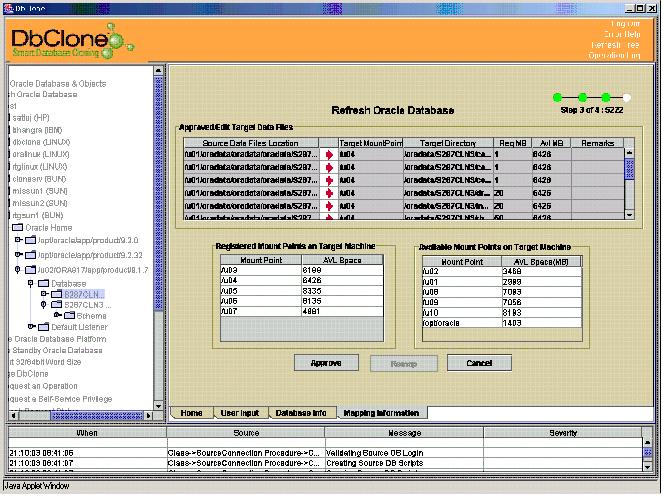Image resolution: width=663 pixels, height=496 pixels.
Task: Click the tree horizontal scrollbar thumb
Action: (x=97, y=416)
